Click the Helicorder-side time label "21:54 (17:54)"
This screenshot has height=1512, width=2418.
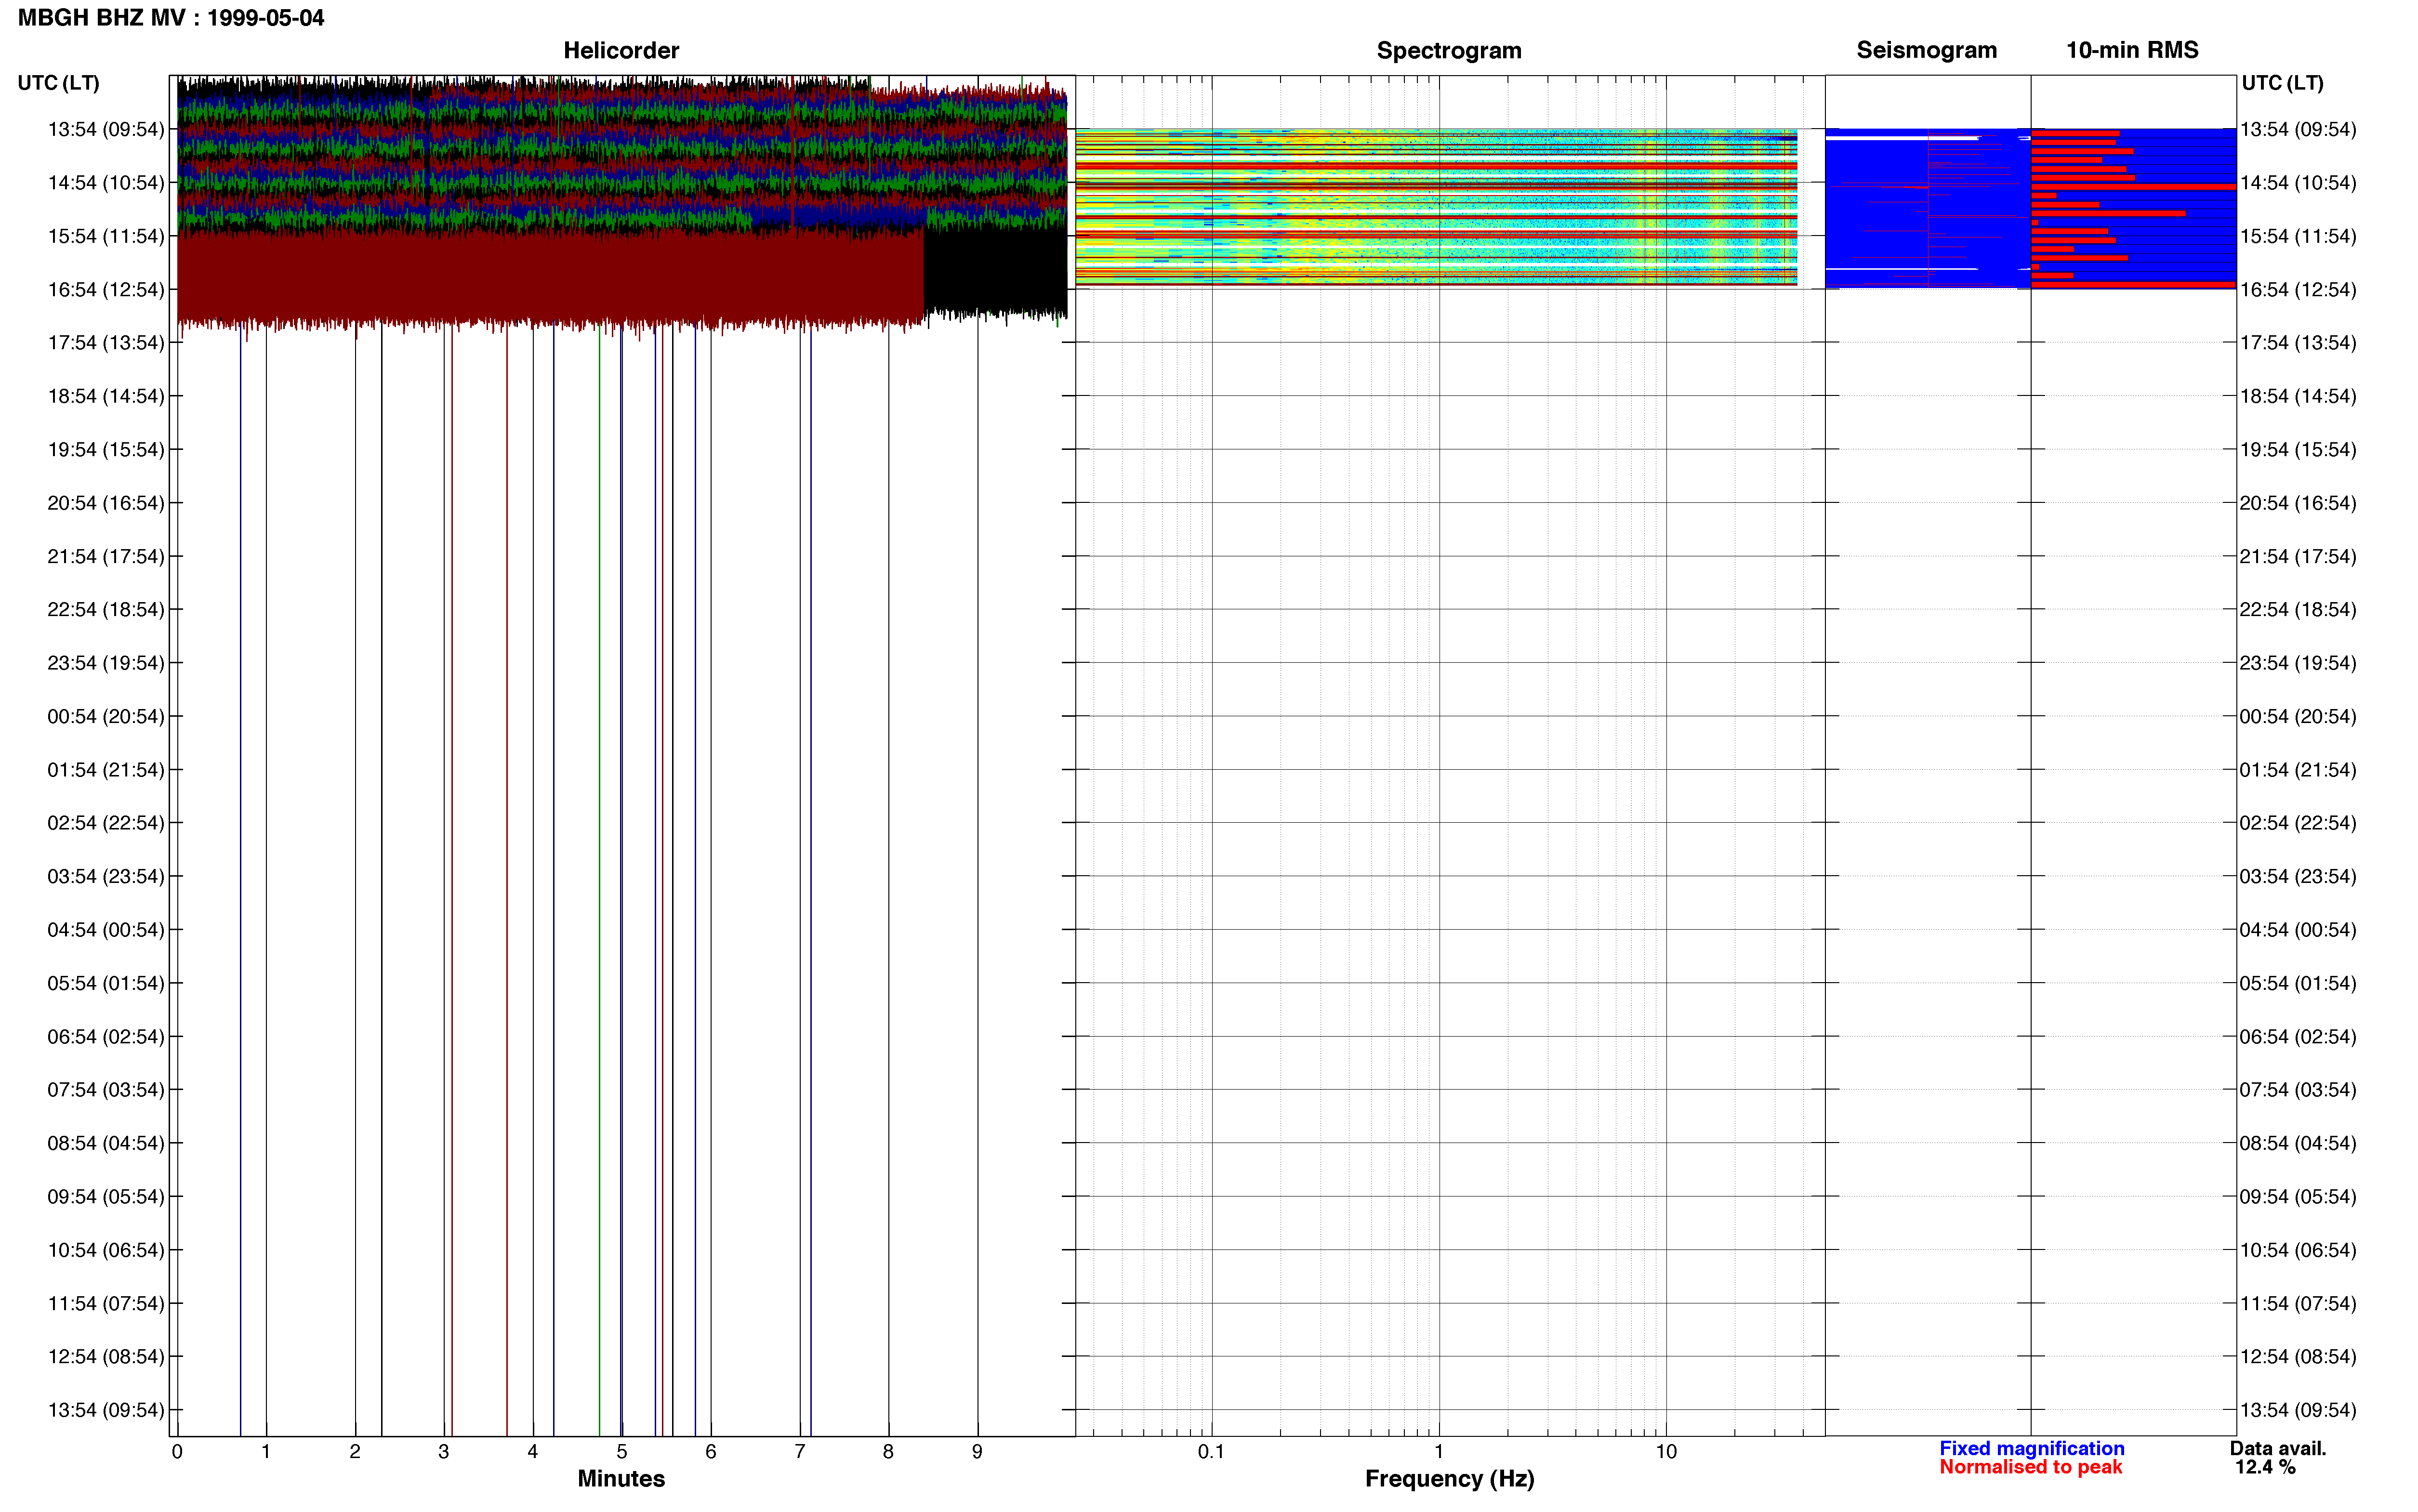106,556
